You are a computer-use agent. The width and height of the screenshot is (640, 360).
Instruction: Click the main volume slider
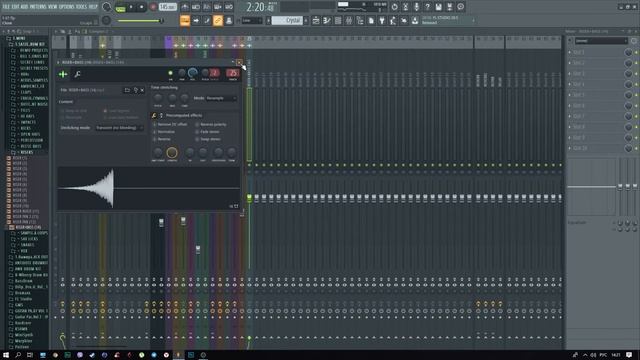(x=140, y=20)
